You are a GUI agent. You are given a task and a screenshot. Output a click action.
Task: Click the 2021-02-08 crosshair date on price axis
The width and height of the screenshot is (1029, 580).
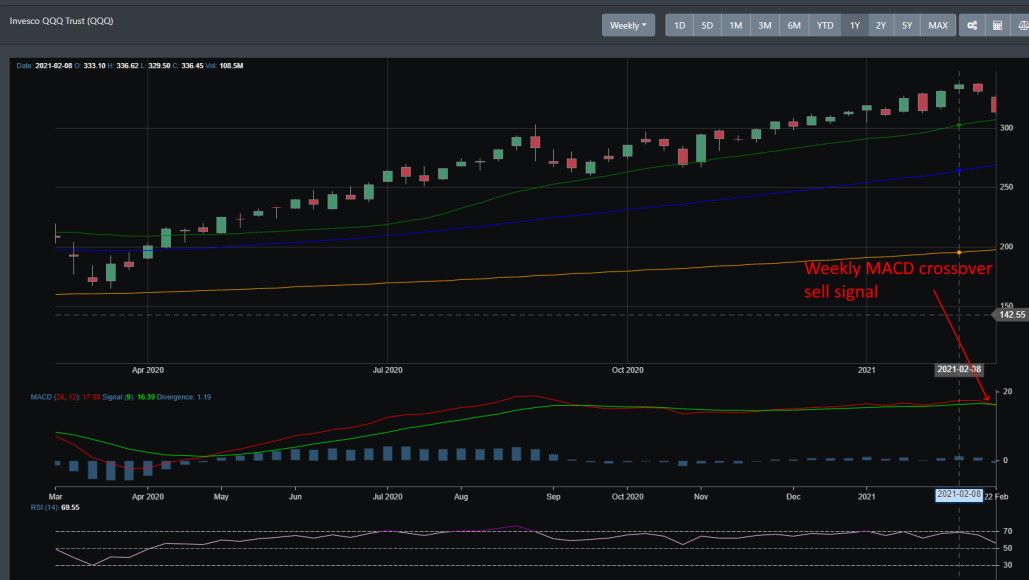click(959, 369)
